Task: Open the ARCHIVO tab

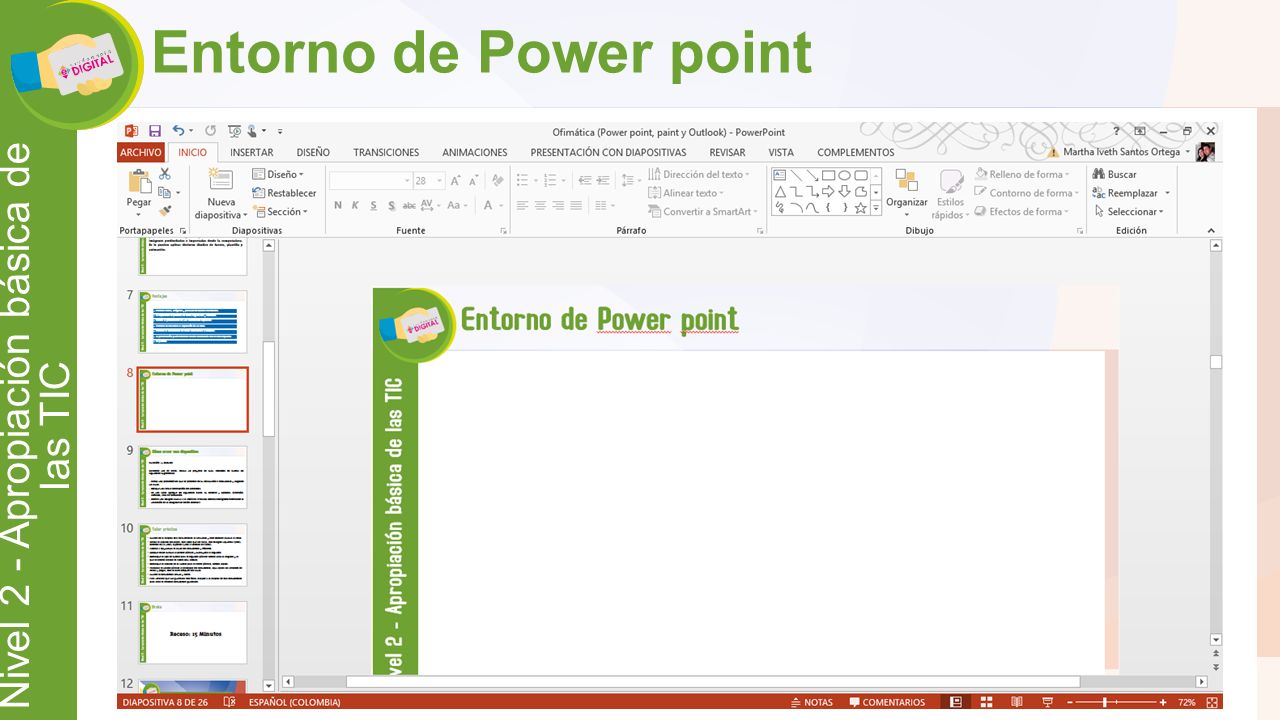Action: (140, 152)
